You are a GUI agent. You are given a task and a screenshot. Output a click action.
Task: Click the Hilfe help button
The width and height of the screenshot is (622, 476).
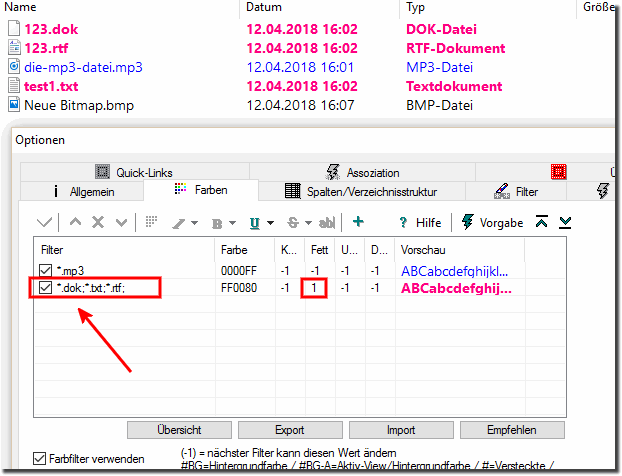pyautogui.click(x=420, y=223)
